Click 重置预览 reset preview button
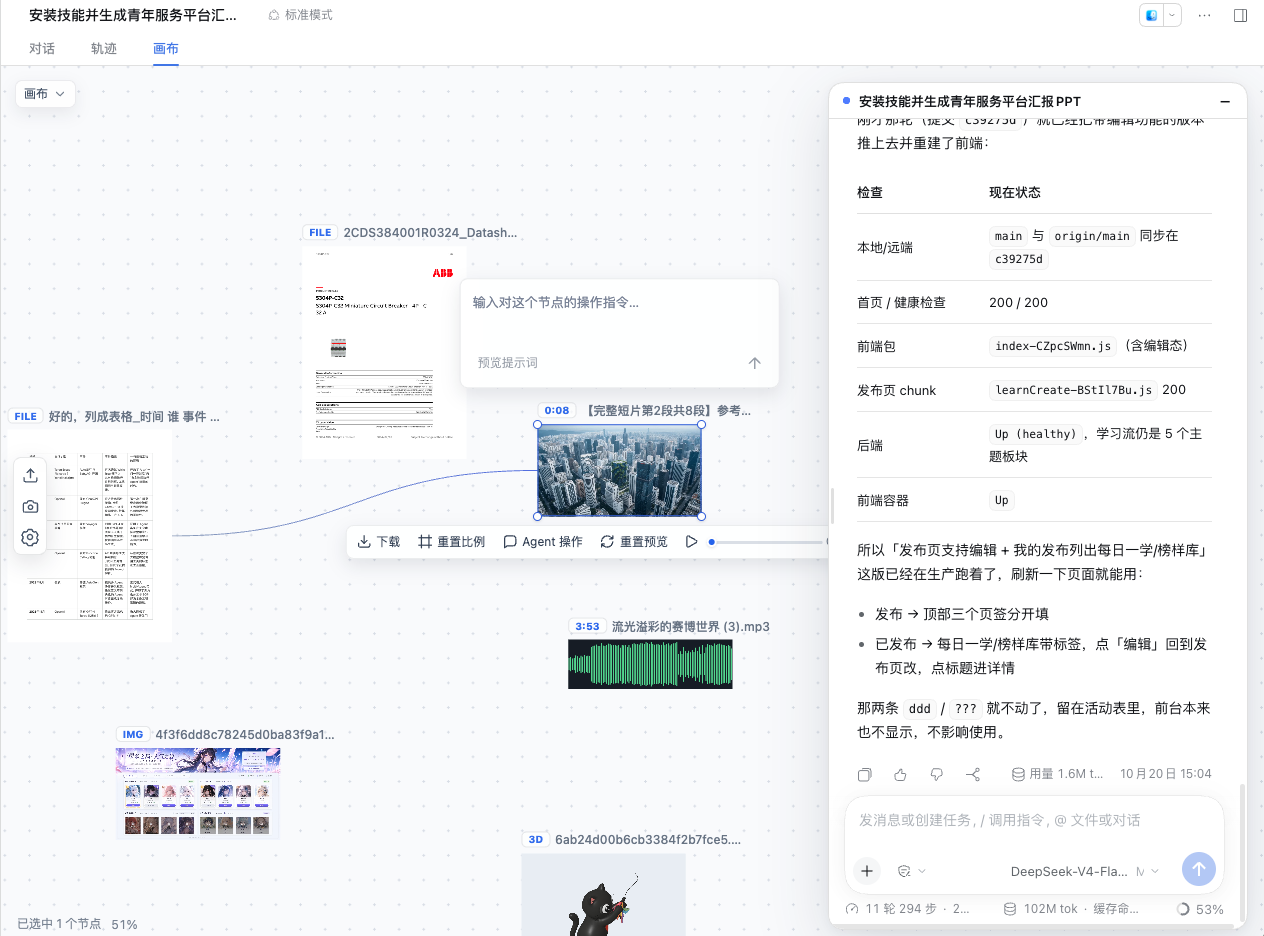The image size is (1264, 936). (634, 541)
